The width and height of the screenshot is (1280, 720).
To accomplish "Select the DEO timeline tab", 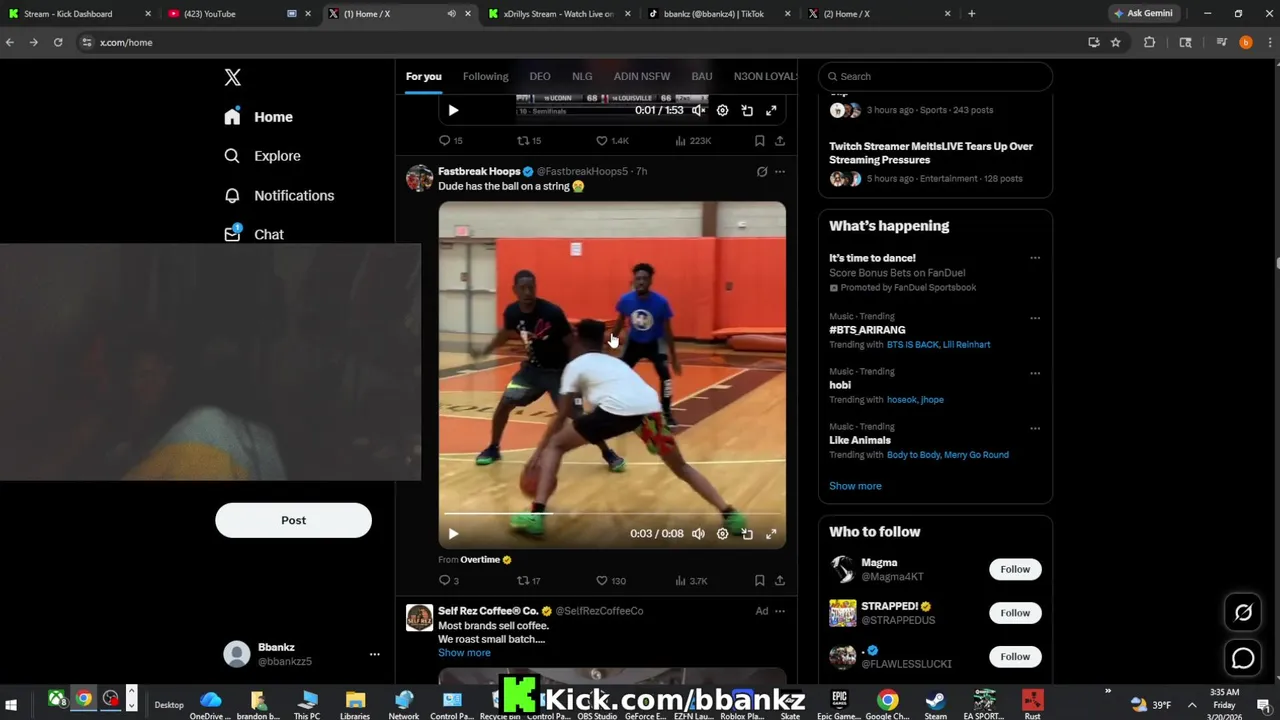I will click(540, 76).
